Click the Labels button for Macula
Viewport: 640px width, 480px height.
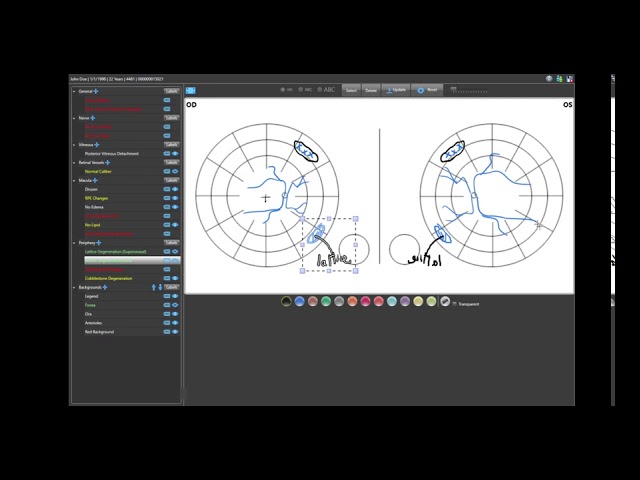tap(171, 180)
